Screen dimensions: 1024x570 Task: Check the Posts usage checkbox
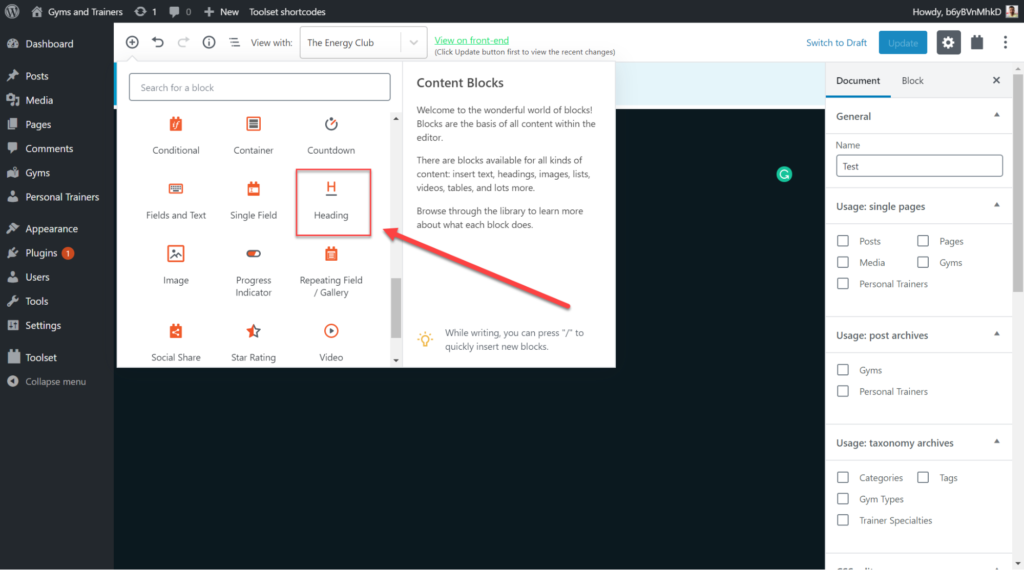pos(843,241)
